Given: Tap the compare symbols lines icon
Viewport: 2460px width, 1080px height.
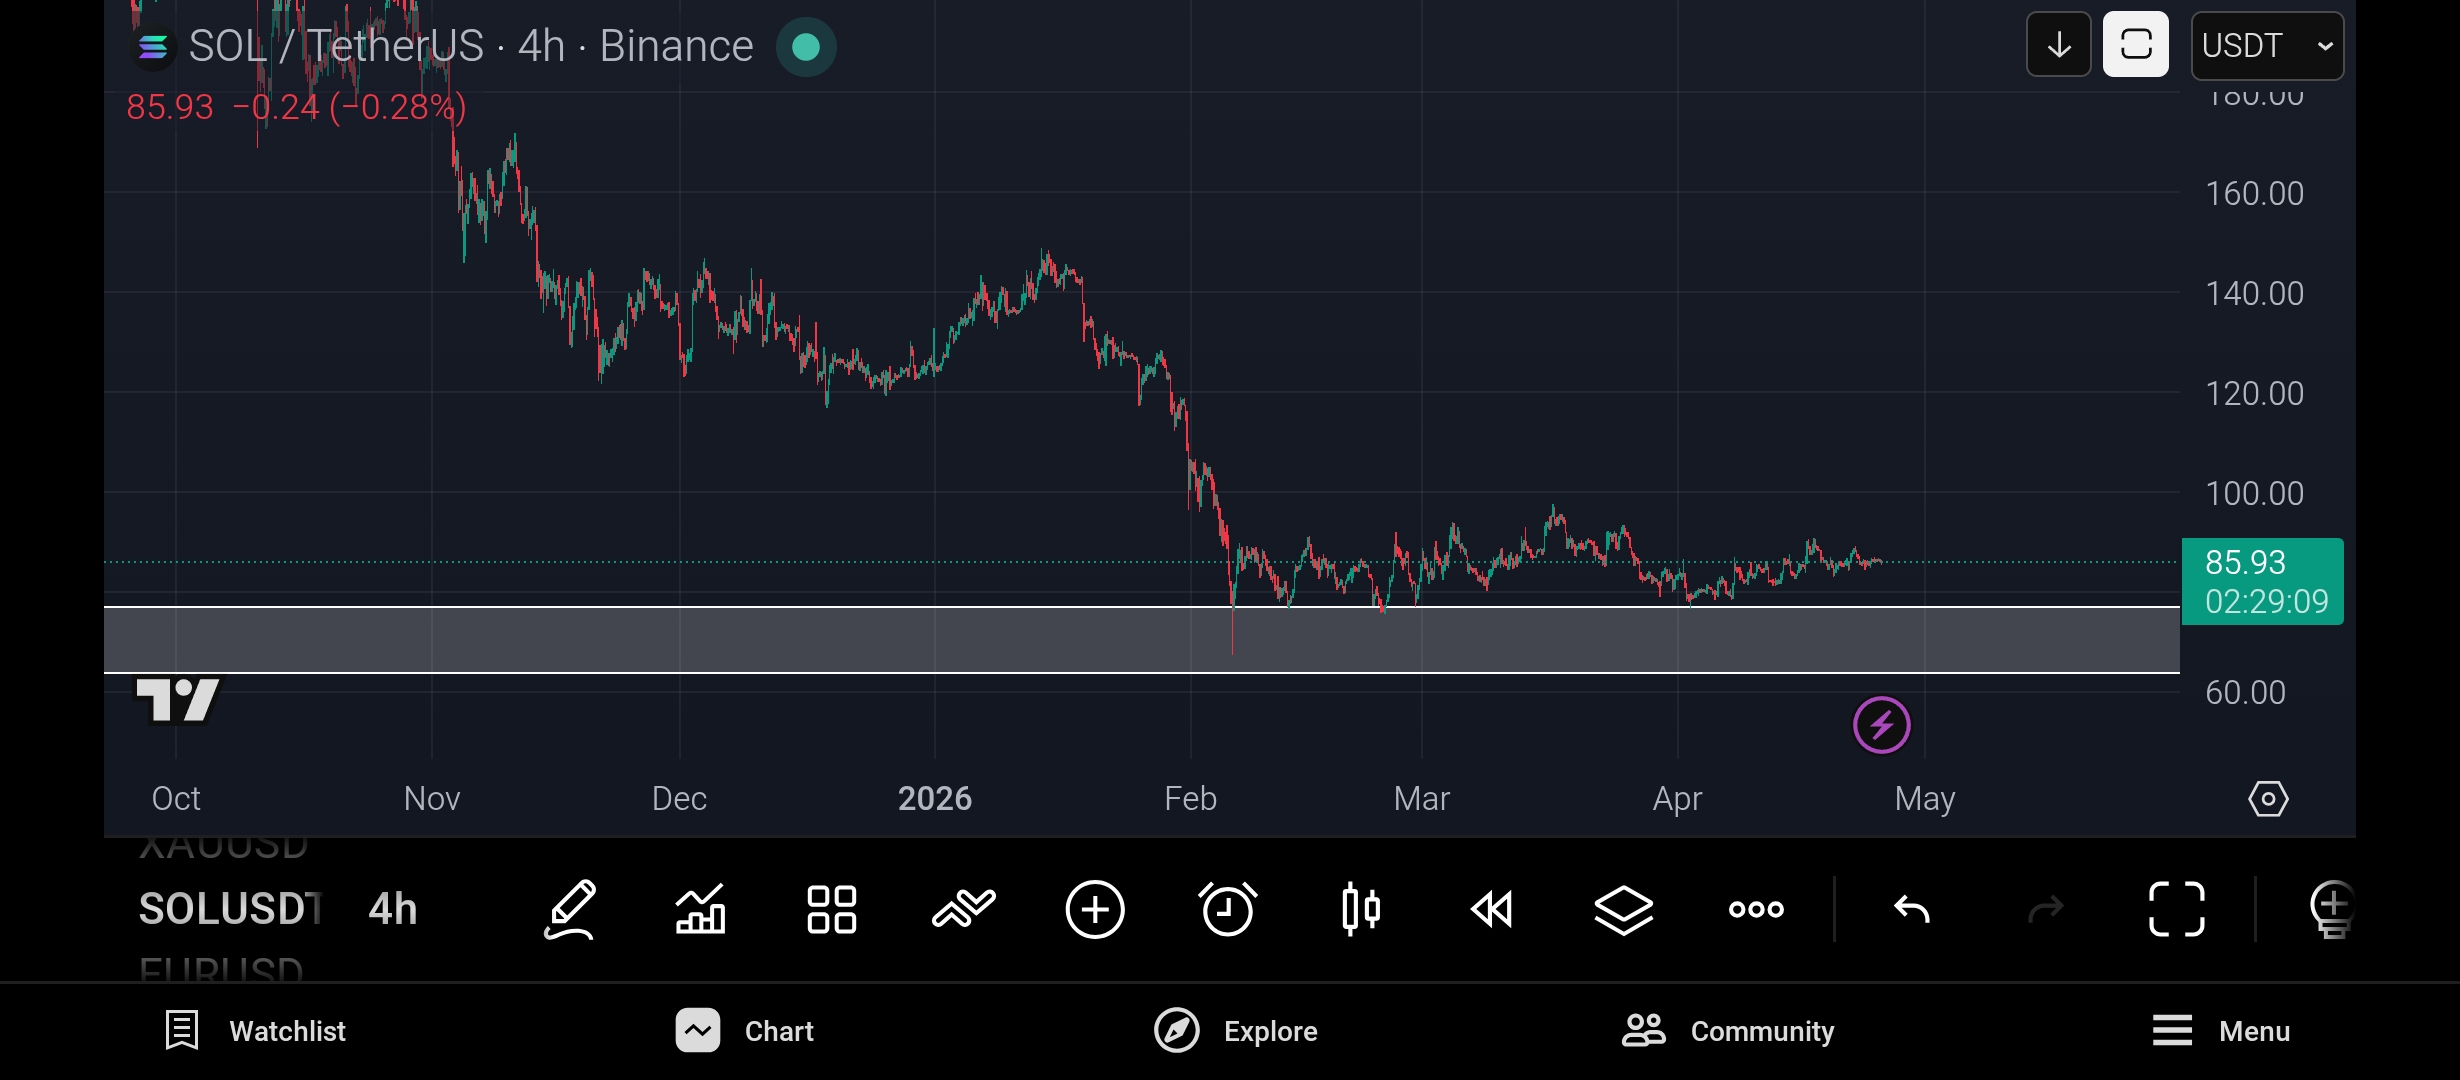Looking at the screenshot, I should [963, 909].
